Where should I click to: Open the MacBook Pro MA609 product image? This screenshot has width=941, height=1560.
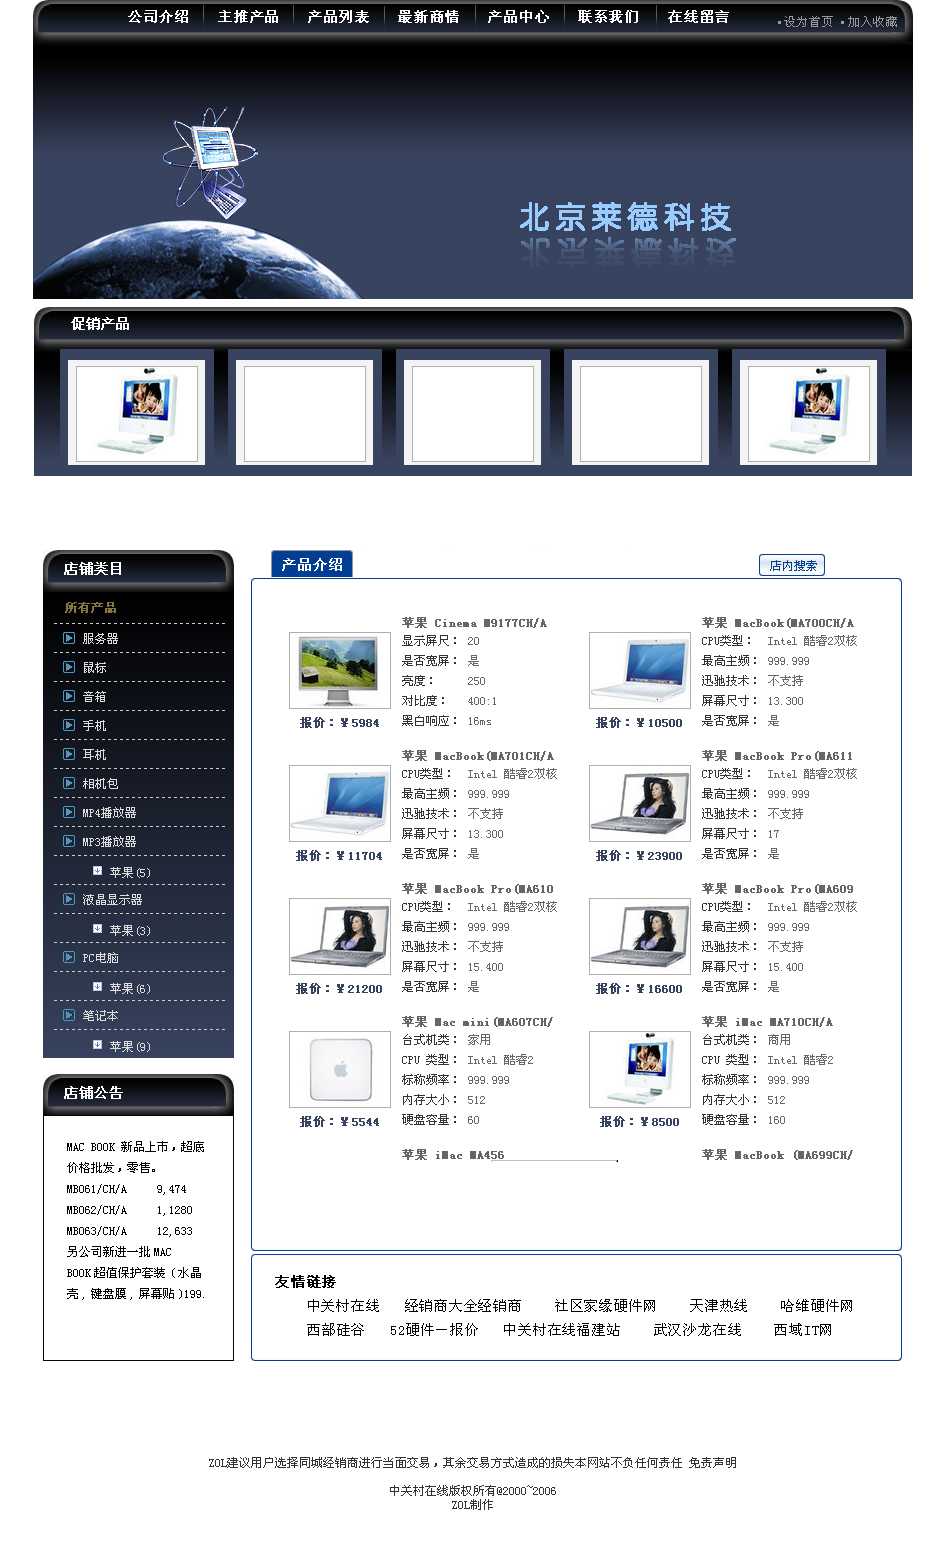click(x=640, y=936)
